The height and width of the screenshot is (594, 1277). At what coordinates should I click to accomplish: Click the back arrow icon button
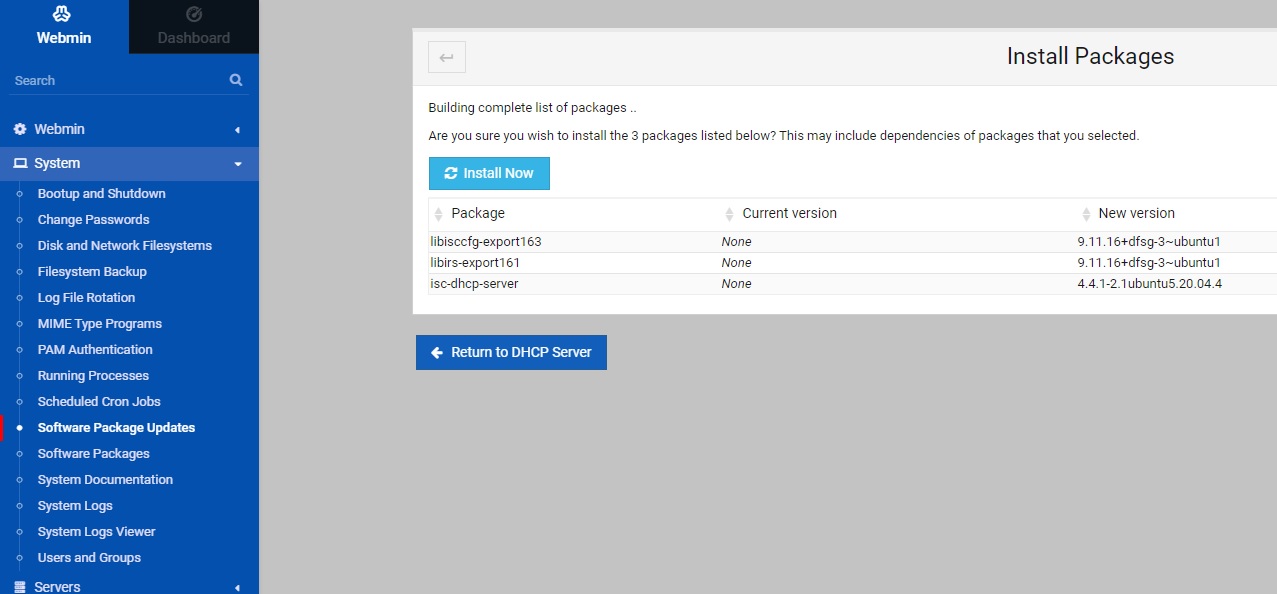(x=447, y=57)
